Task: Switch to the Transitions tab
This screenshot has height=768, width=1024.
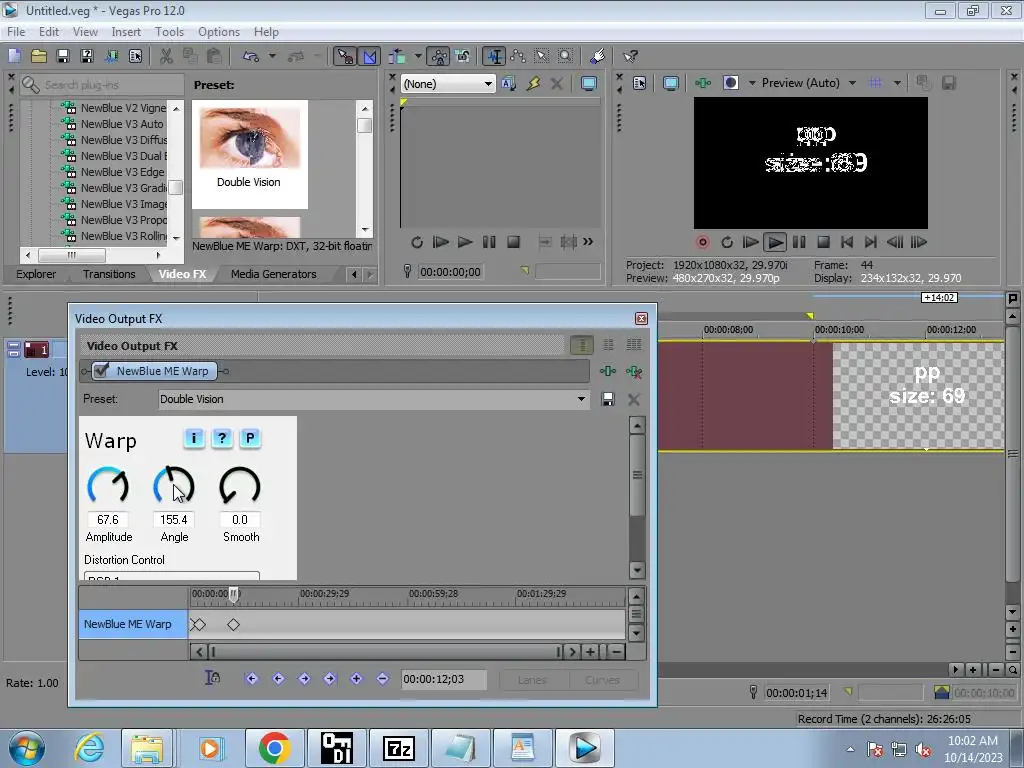Action: pyautogui.click(x=109, y=274)
